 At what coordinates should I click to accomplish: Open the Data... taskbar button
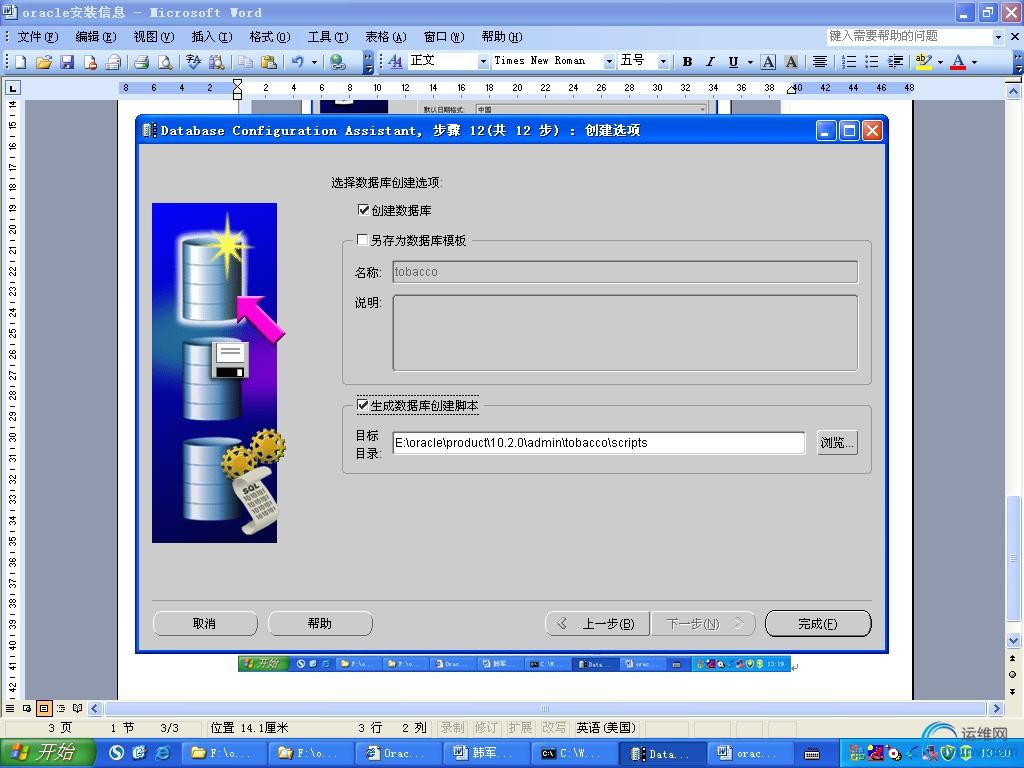pyautogui.click(x=662, y=753)
